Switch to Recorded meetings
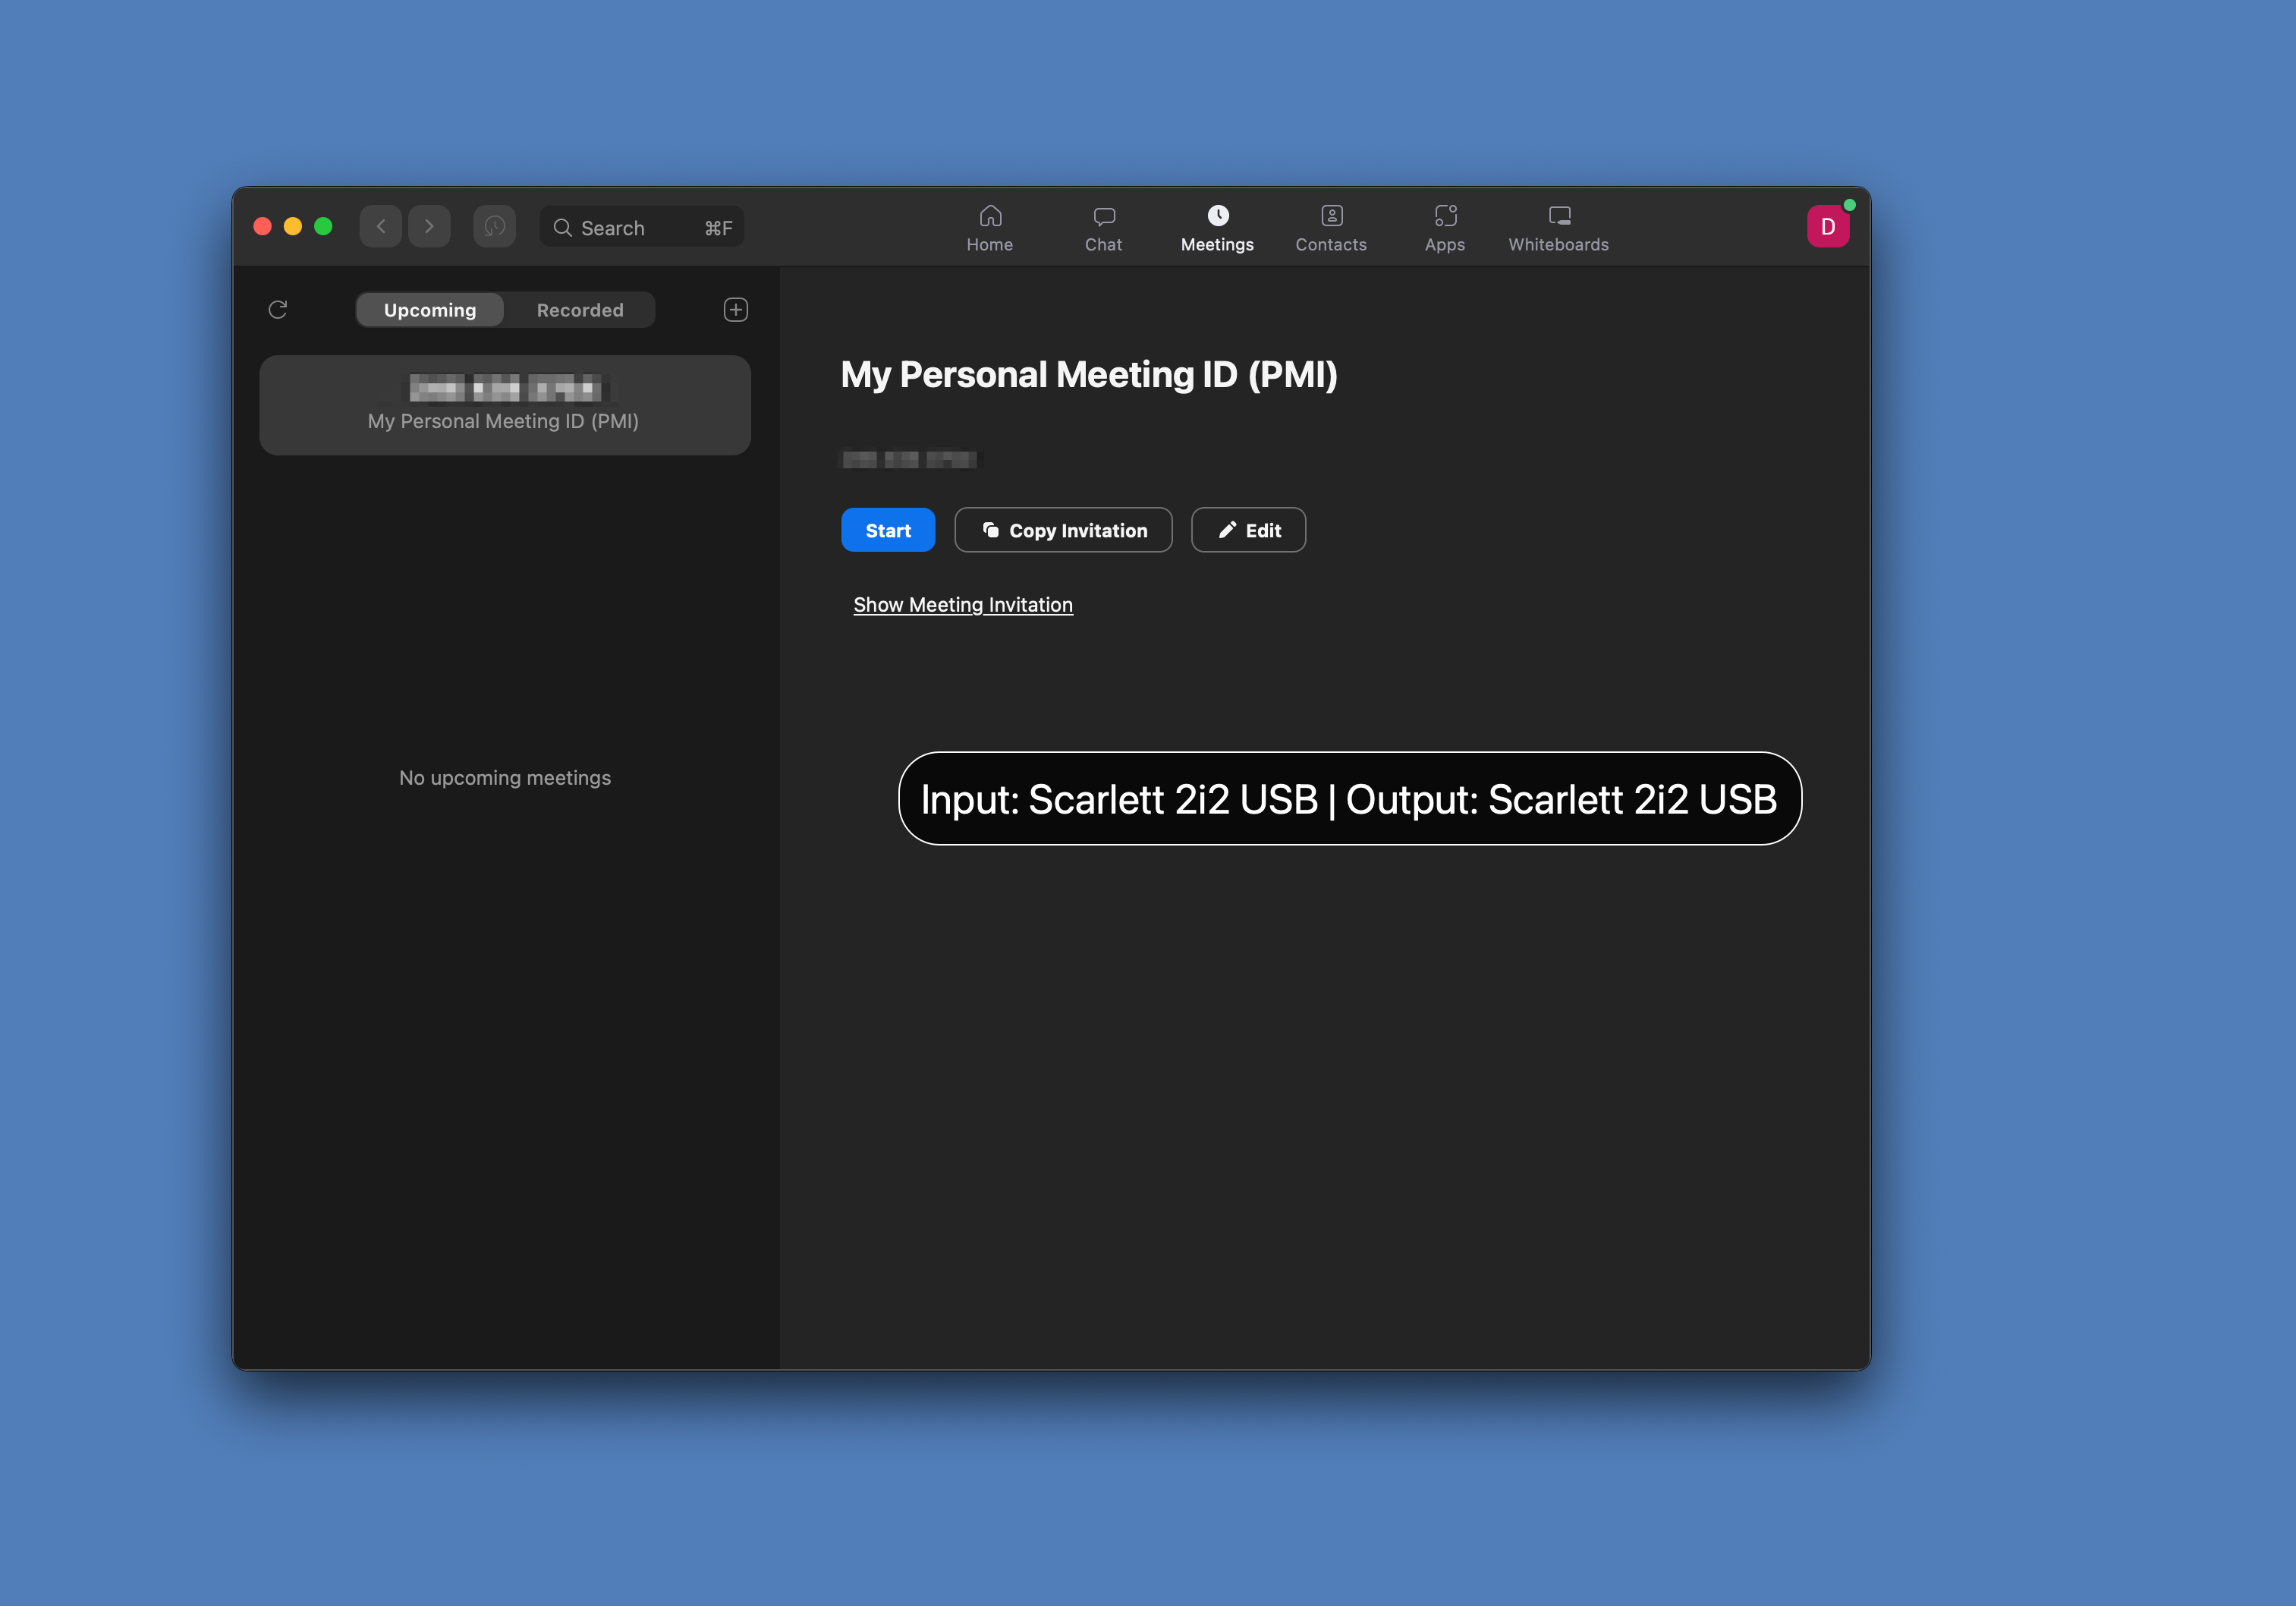Image resolution: width=2296 pixels, height=1606 pixels. click(x=580, y=310)
